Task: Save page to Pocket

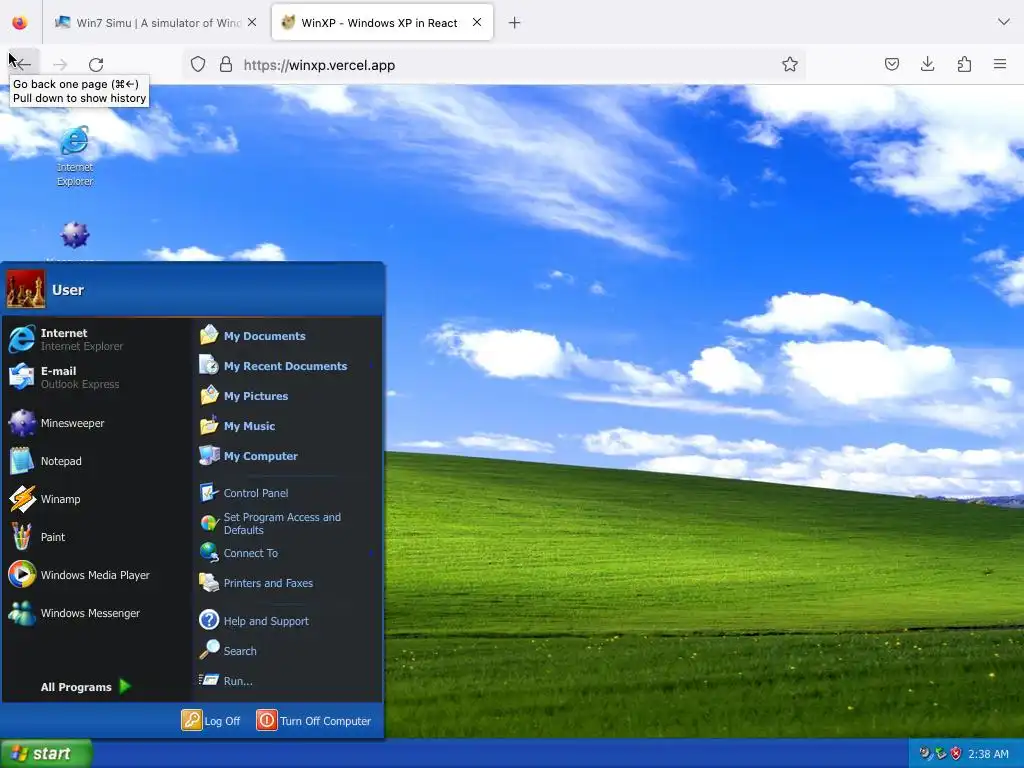Action: pyautogui.click(x=891, y=64)
